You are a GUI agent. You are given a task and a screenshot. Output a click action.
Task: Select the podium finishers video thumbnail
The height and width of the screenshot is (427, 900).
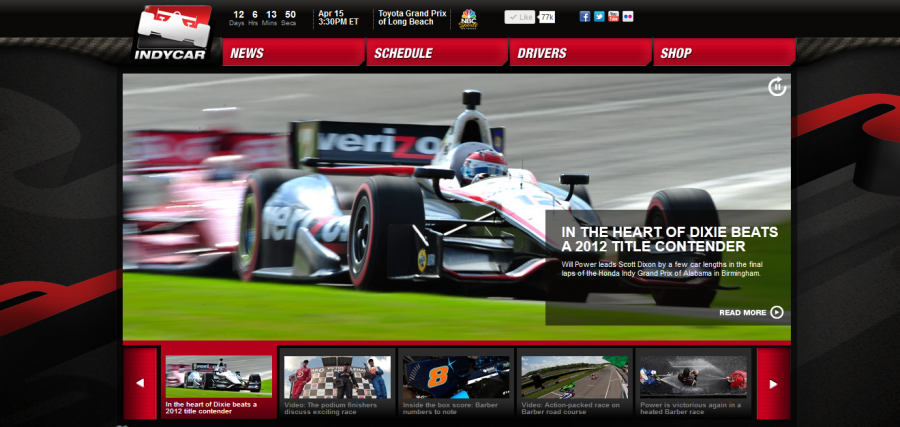[x=338, y=377]
